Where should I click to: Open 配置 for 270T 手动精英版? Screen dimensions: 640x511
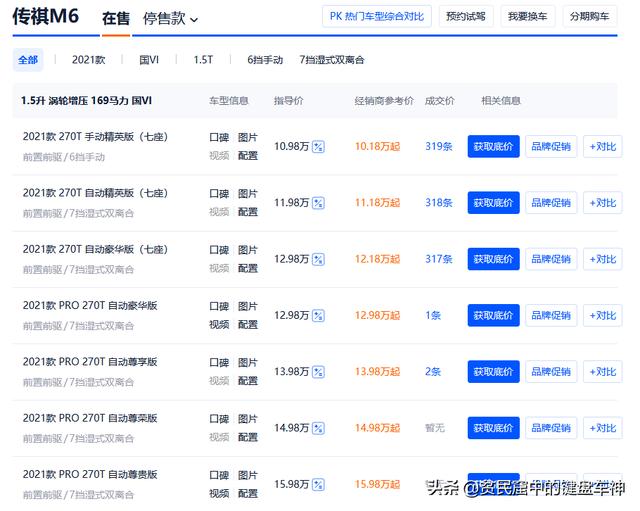coord(248,156)
